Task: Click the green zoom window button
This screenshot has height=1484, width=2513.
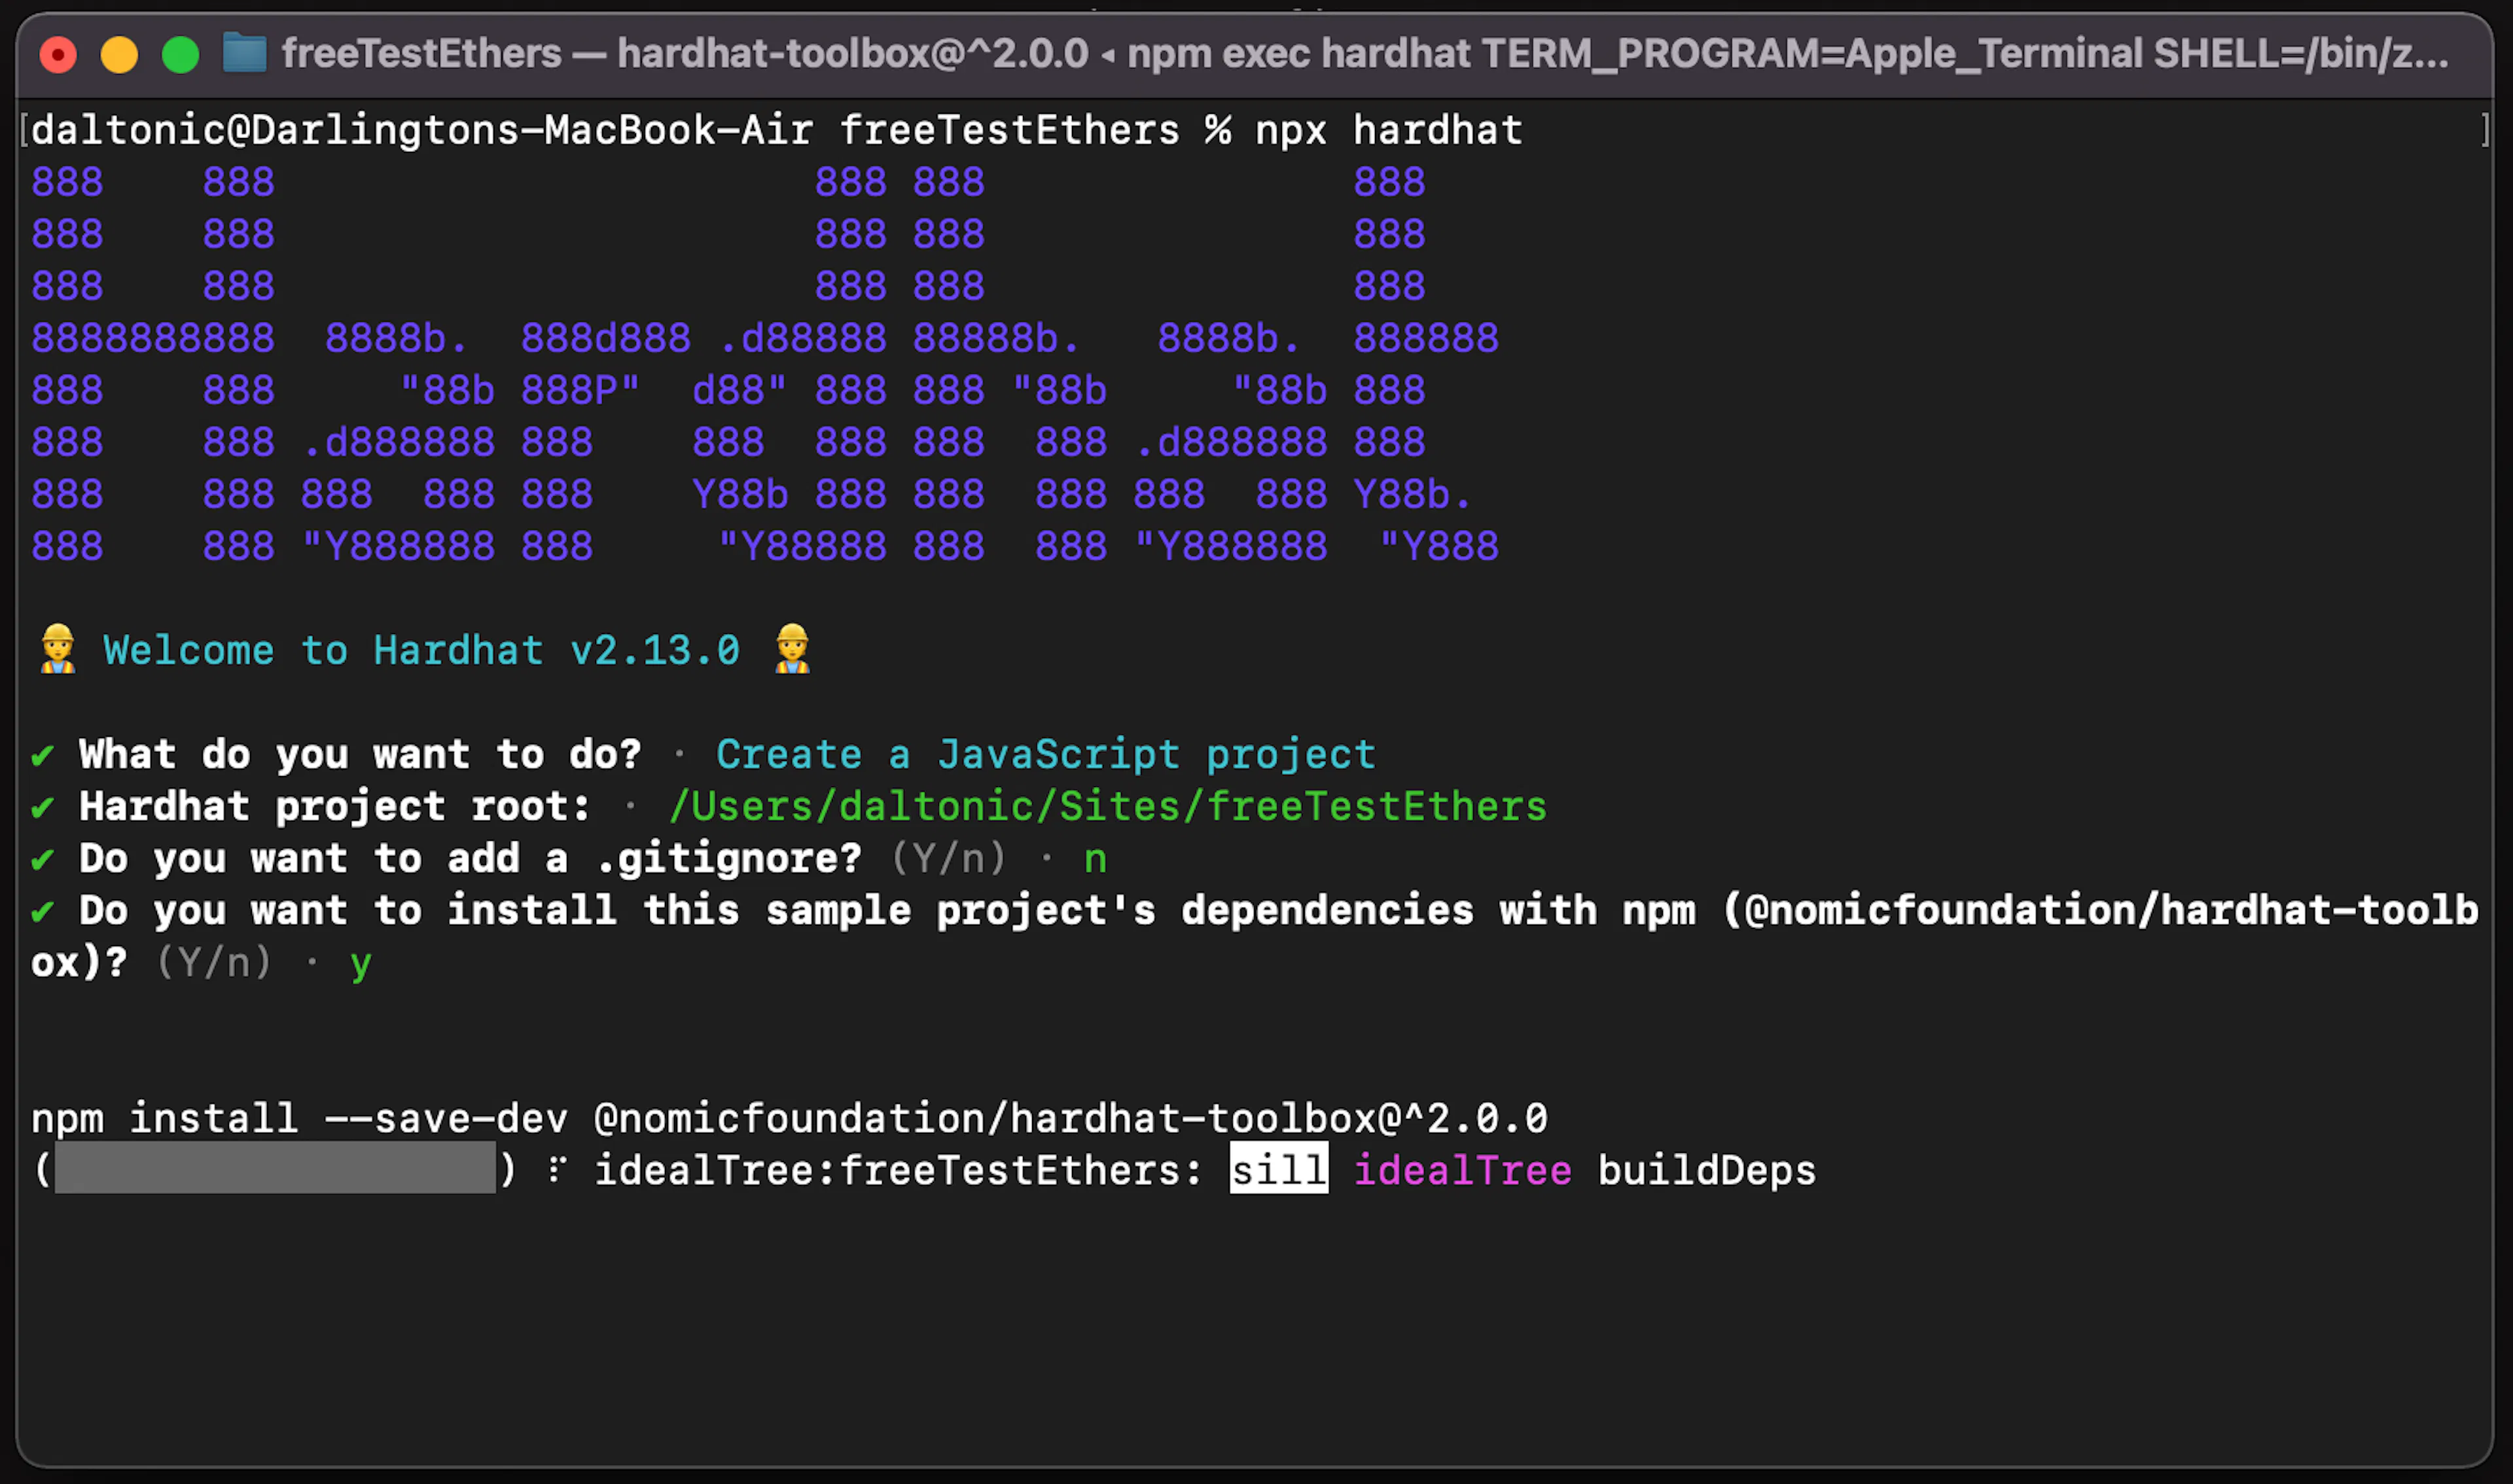Action: click(x=181, y=54)
